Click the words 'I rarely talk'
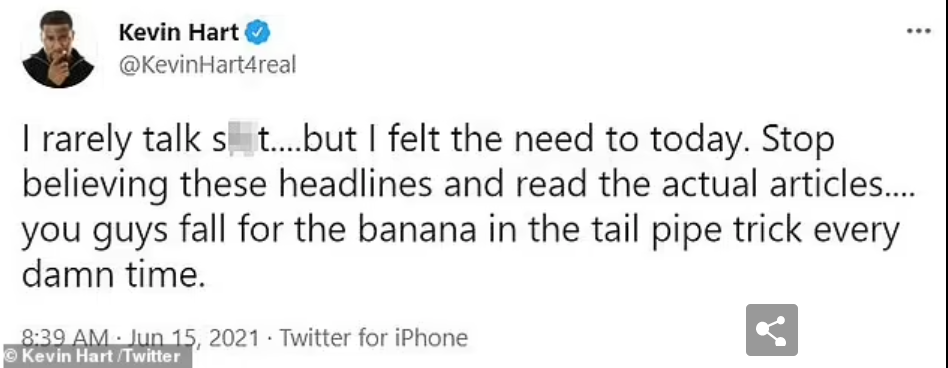 pos(111,140)
